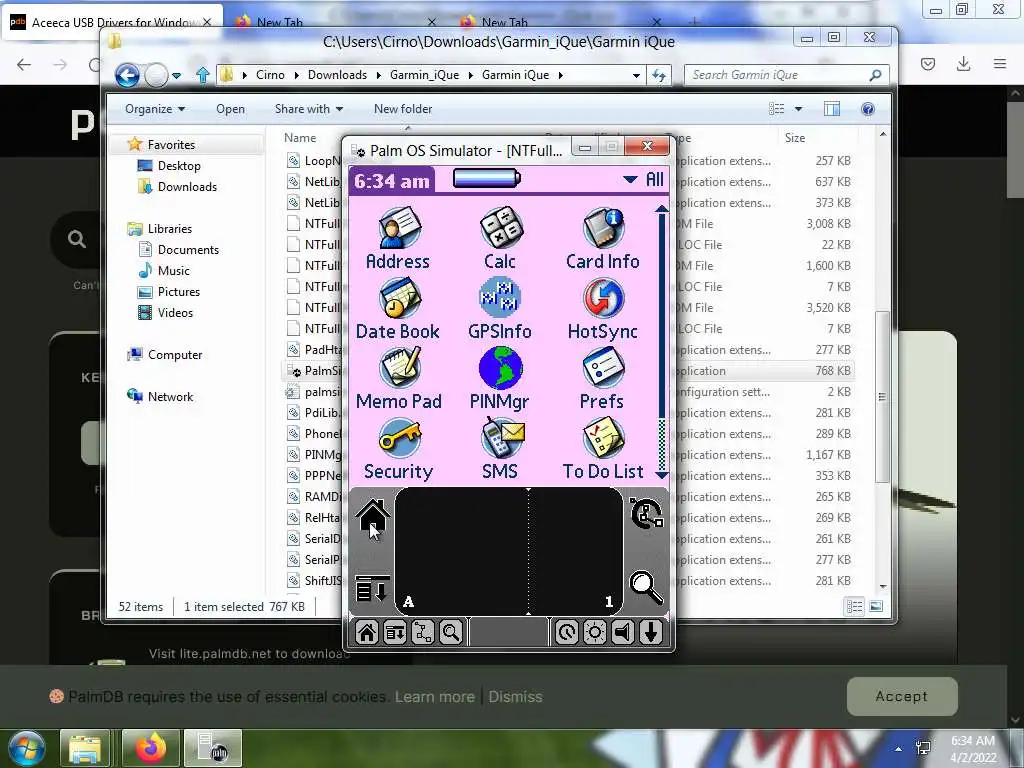Click the Explorer Help icon

pyautogui.click(x=868, y=109)
